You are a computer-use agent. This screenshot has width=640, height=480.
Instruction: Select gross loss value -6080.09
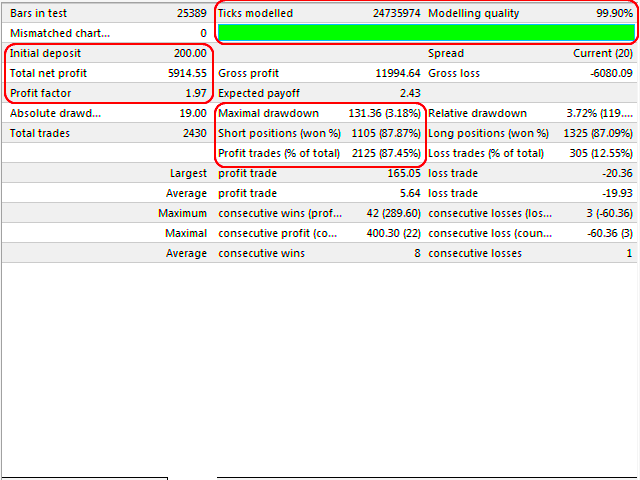(x=611, y=73)
